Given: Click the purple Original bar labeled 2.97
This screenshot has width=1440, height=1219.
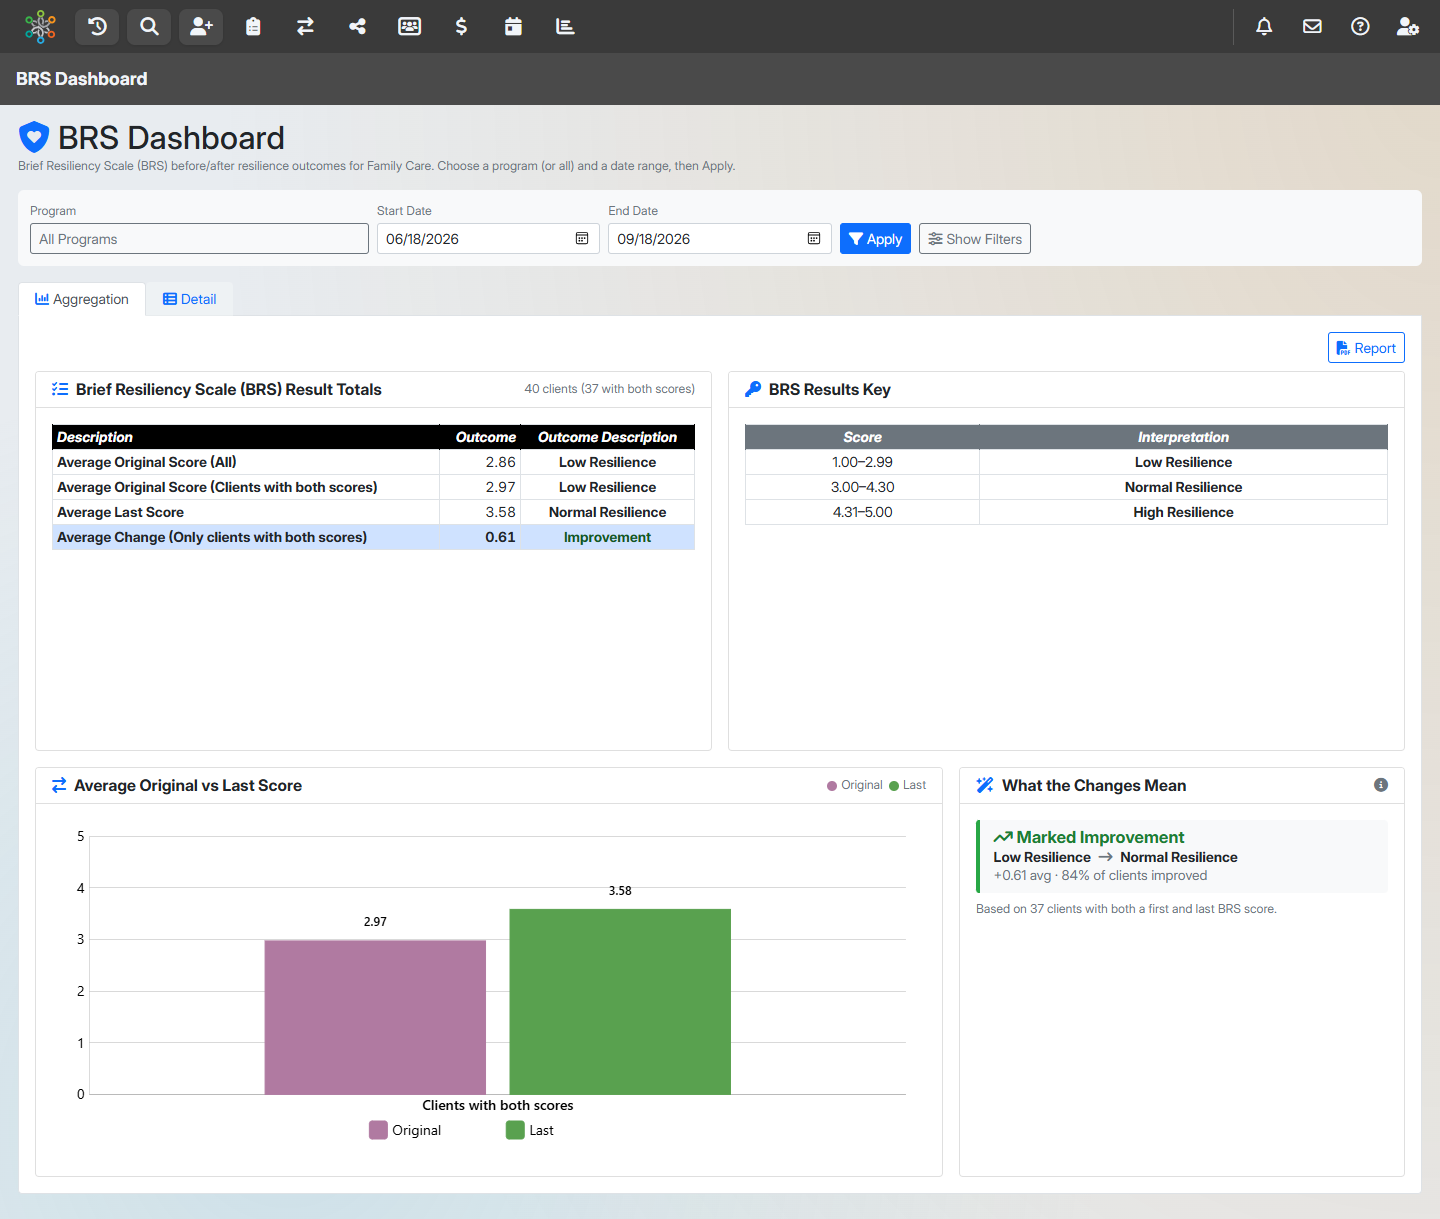Looking at the screenshot, I should pos(375,1017).
